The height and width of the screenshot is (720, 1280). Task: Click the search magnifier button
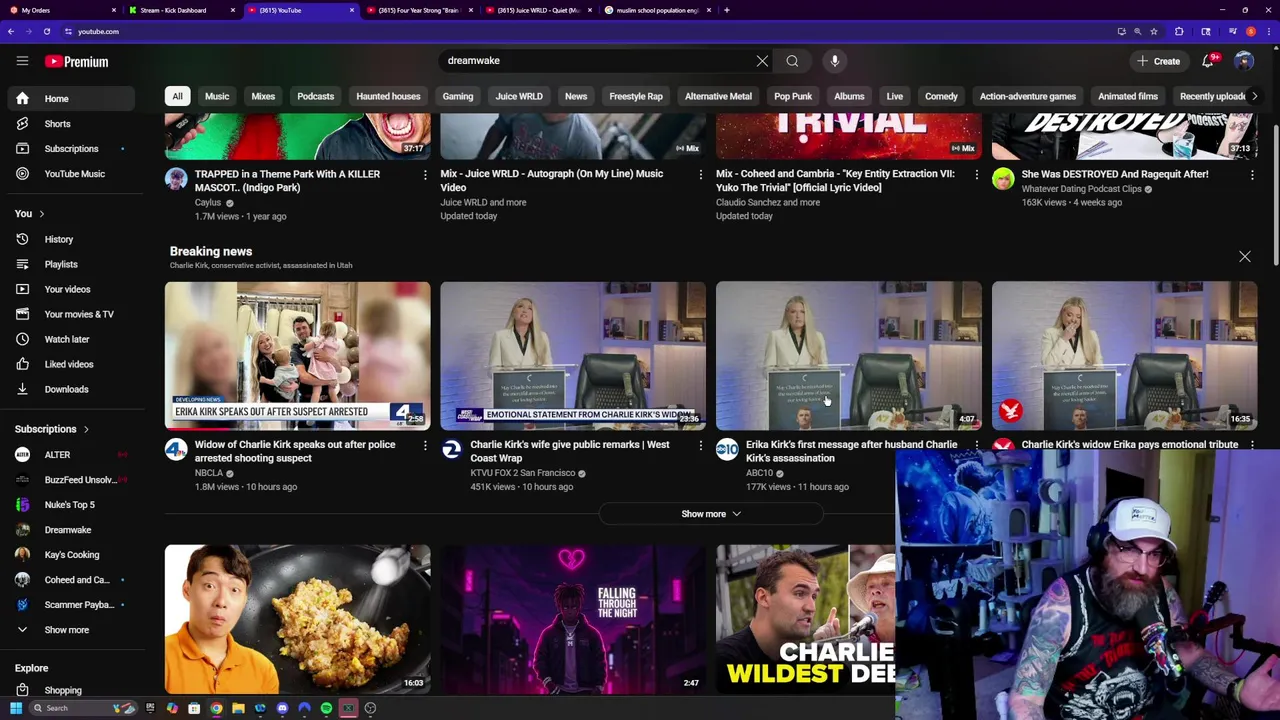(792, 61)
